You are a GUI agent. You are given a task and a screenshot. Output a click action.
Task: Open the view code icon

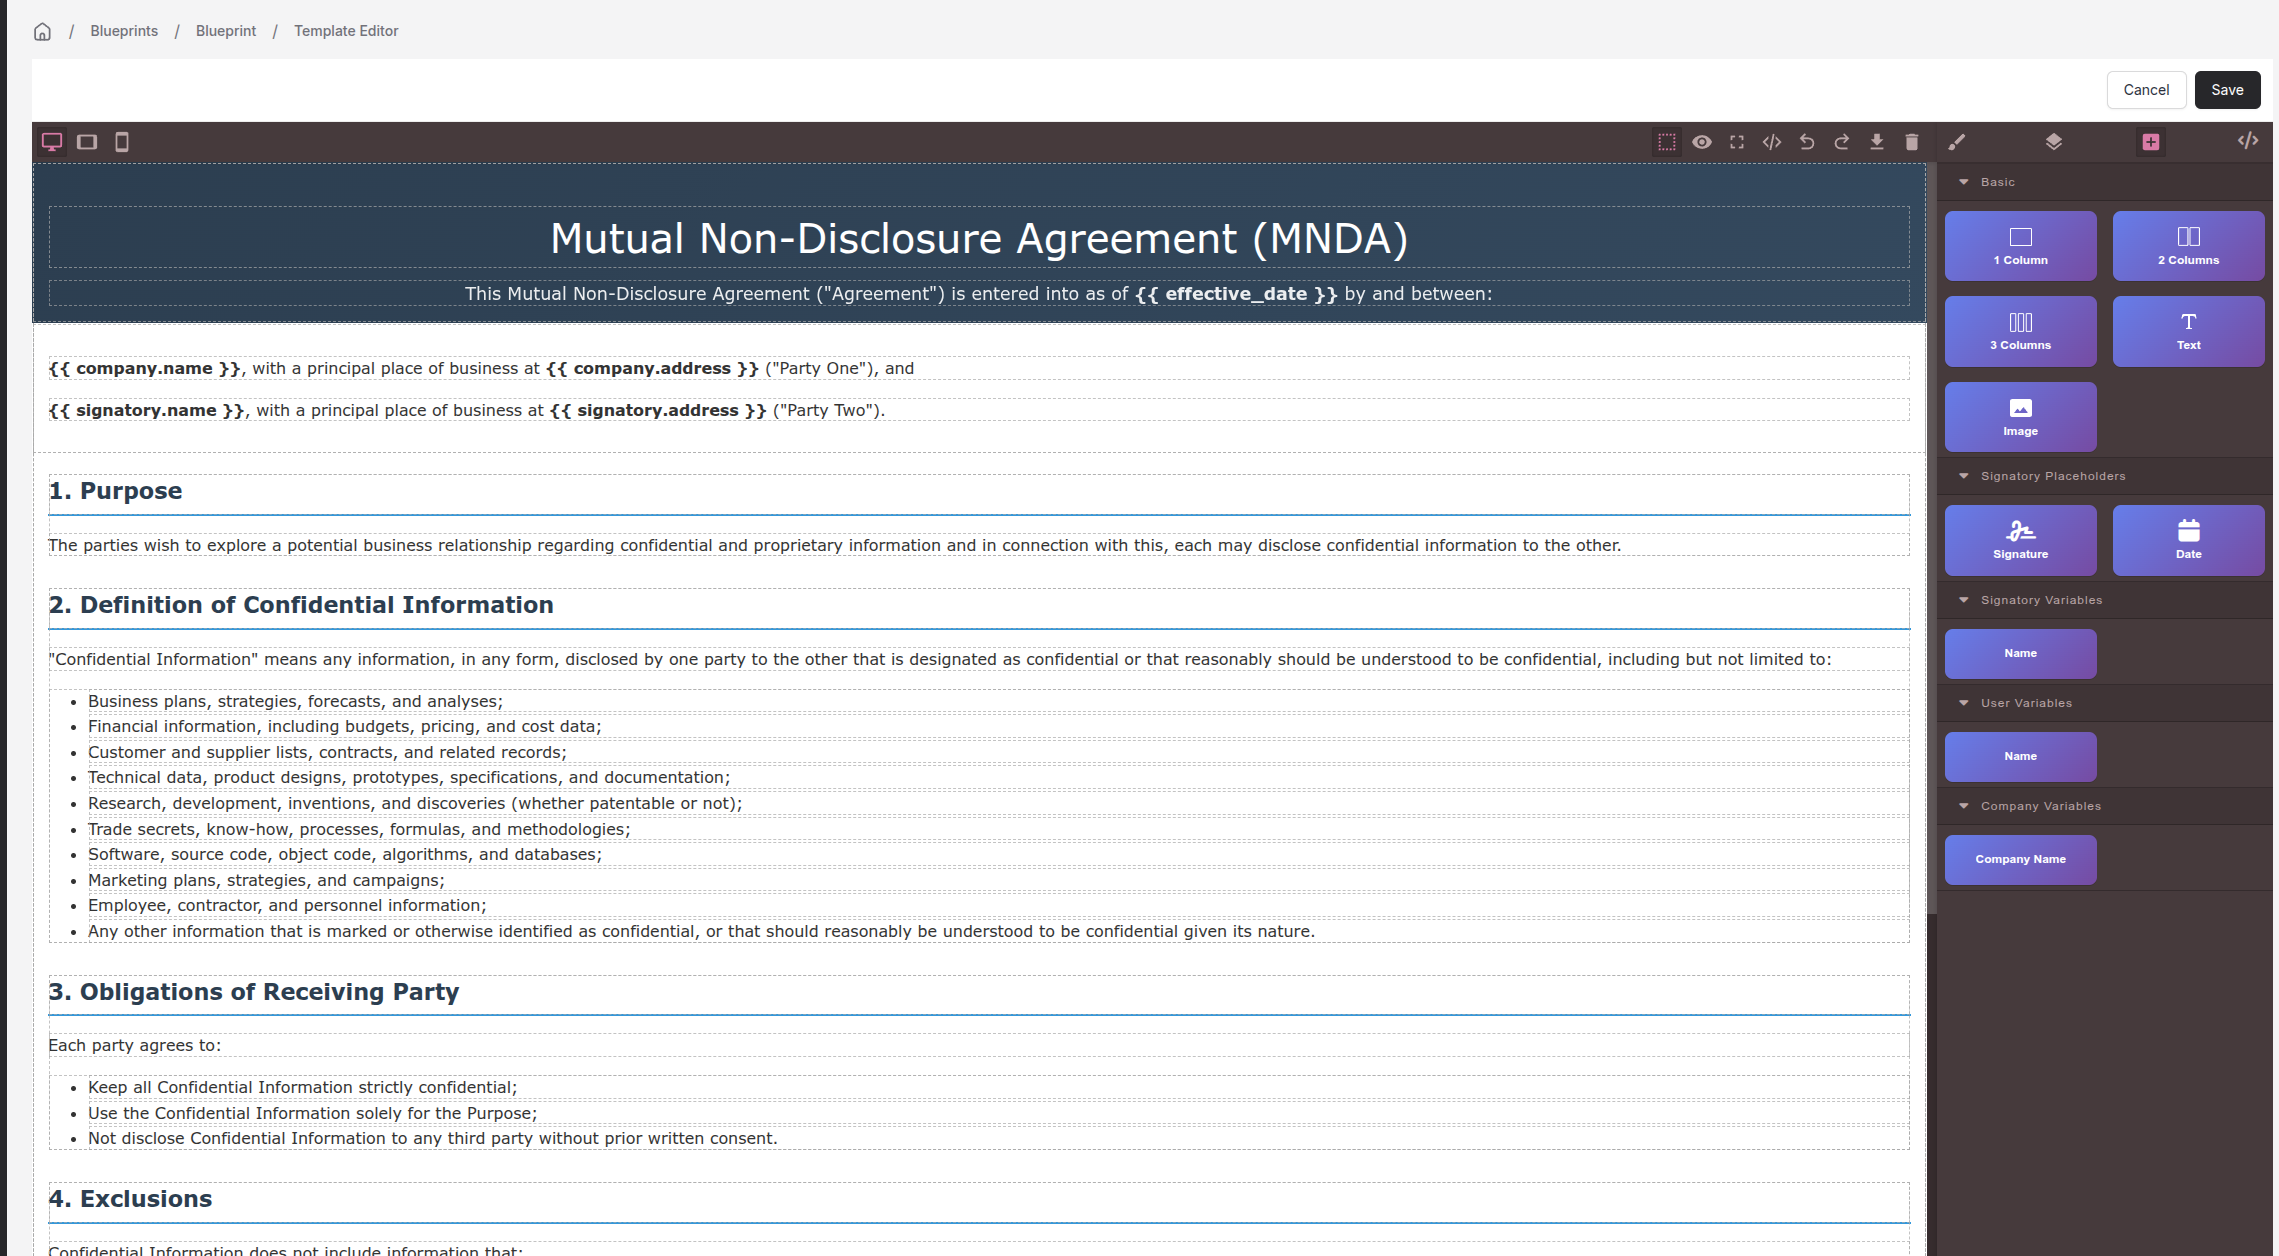(1772, 142)
